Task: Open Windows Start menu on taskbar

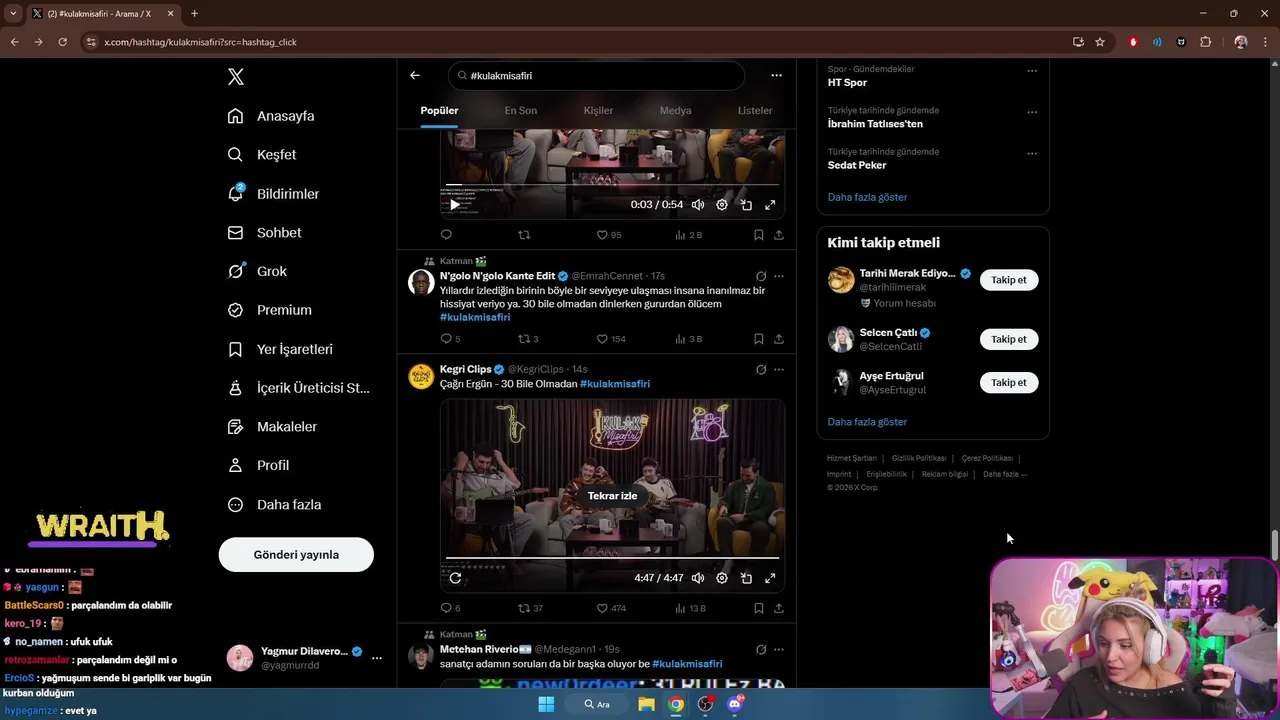Action: pyautogui.click(x=546, y=704)
